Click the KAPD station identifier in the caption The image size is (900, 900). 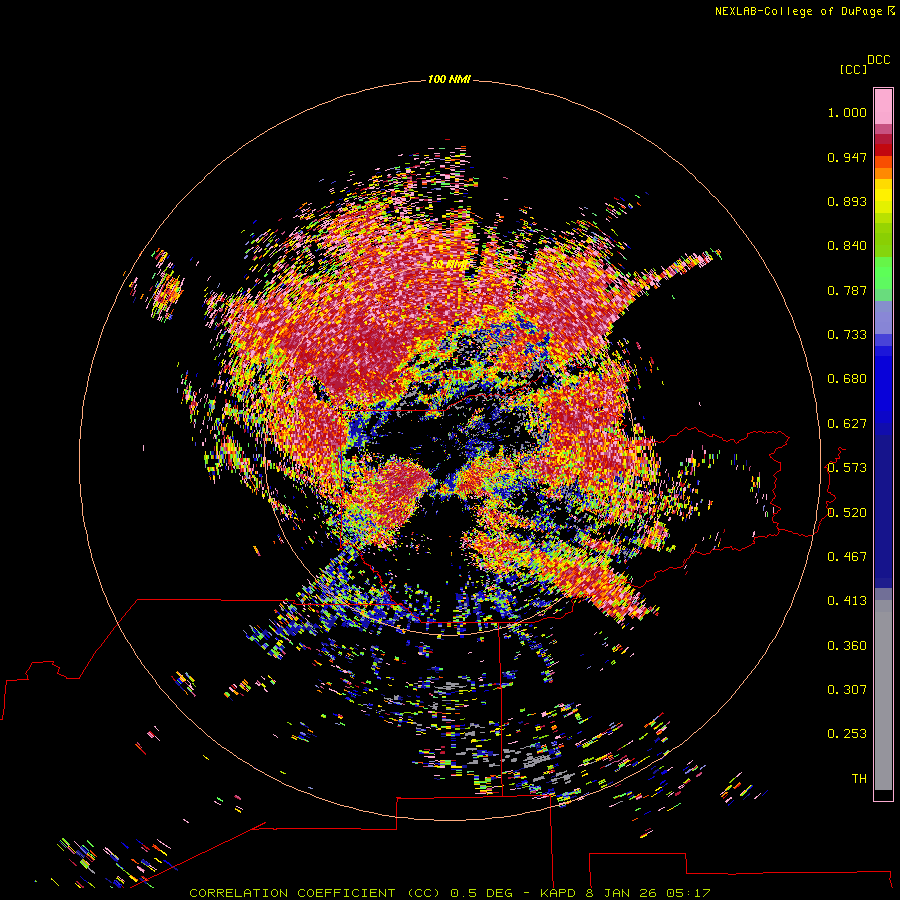[x=557, y=893]
